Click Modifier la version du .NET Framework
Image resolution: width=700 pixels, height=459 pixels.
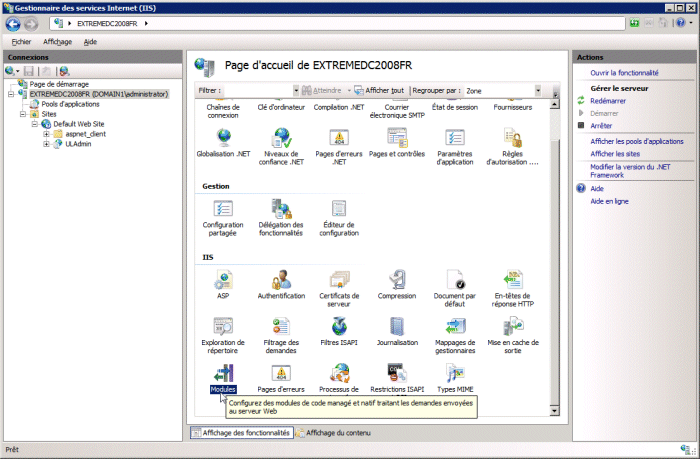click(x=630, y=171)
